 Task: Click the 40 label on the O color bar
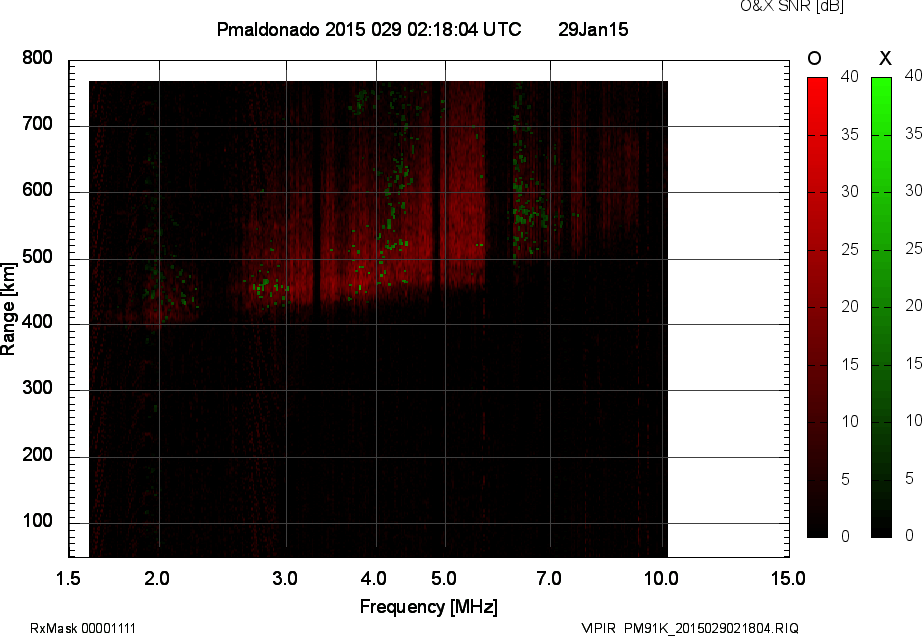[850, 76]
